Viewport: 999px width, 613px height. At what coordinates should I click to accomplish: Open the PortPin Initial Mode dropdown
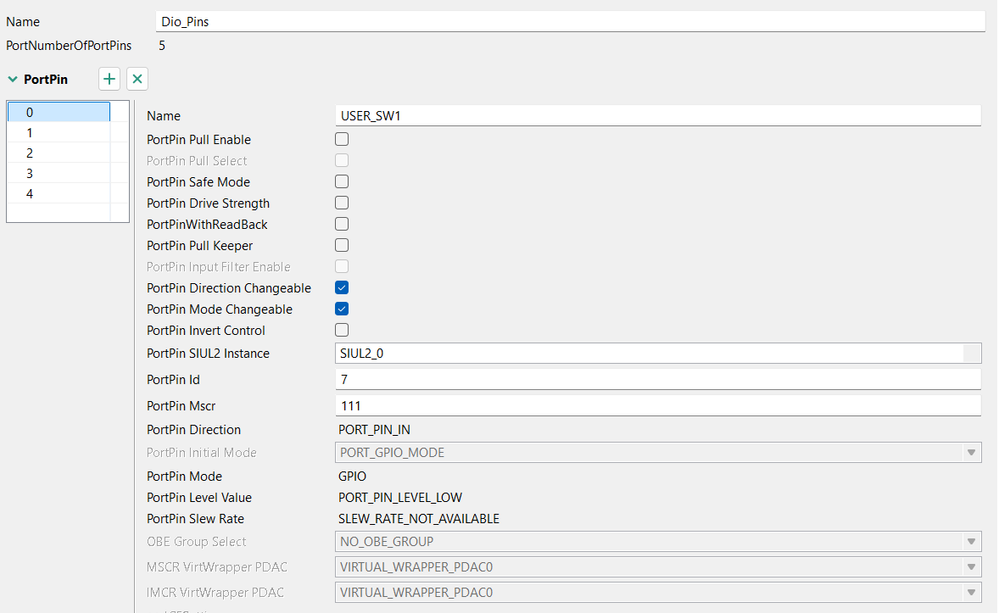click(973, 453)
